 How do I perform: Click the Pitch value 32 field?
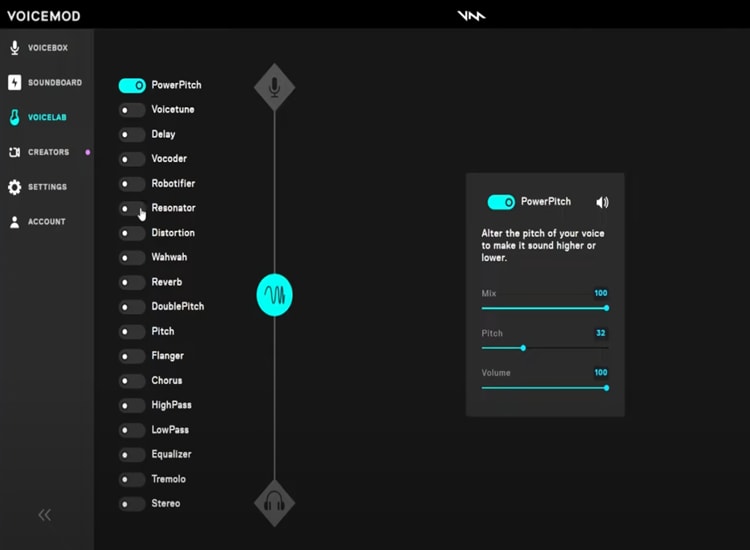coord(601,333)
